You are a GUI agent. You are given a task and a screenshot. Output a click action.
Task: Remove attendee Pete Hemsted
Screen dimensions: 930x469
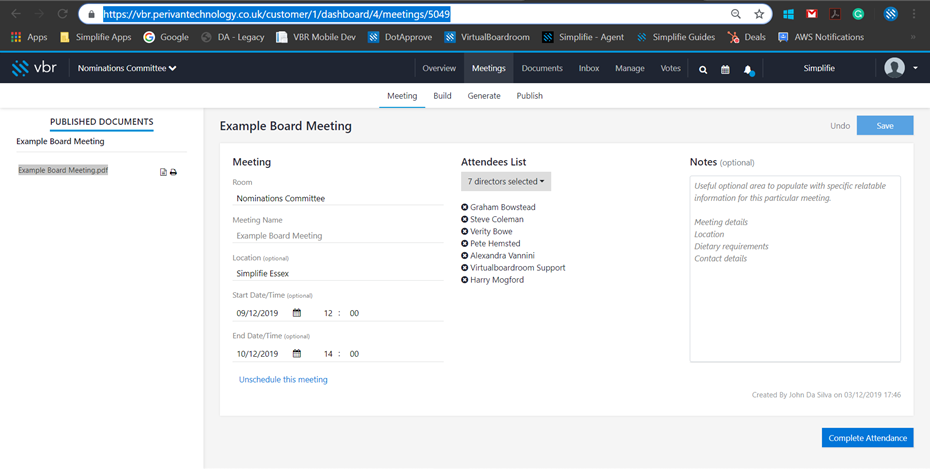(x=464, y=243)
